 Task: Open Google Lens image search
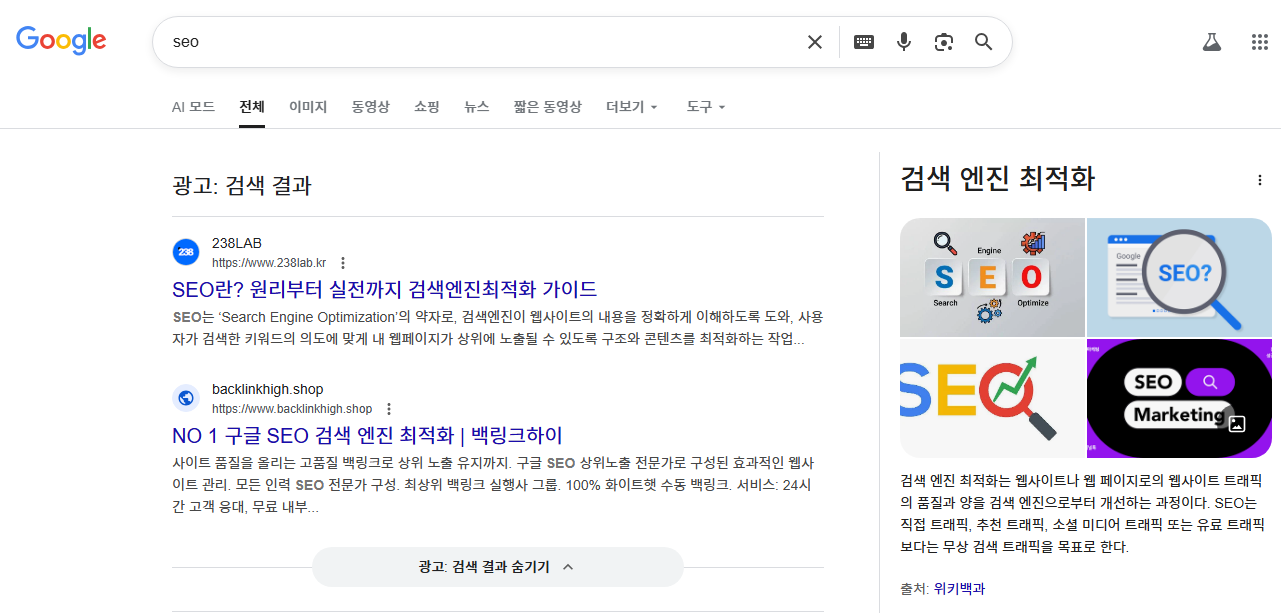(943, 42)
